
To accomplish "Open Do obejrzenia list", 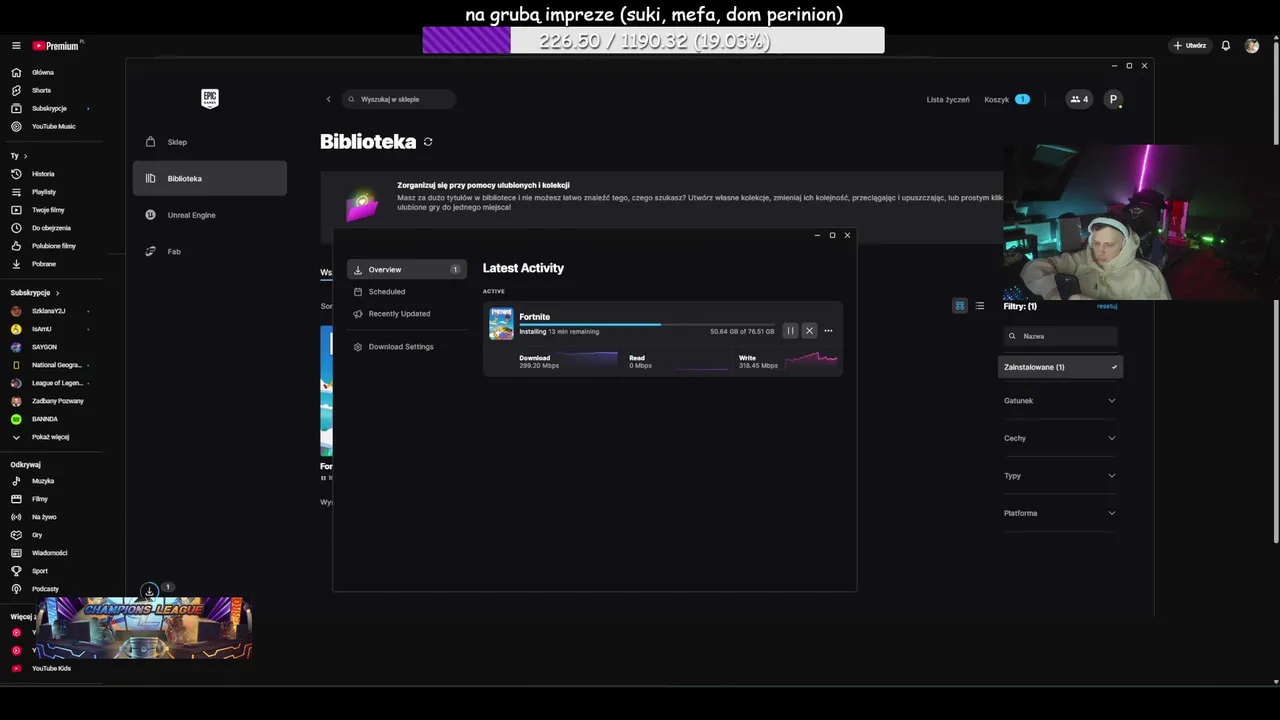I will point(52,228).
